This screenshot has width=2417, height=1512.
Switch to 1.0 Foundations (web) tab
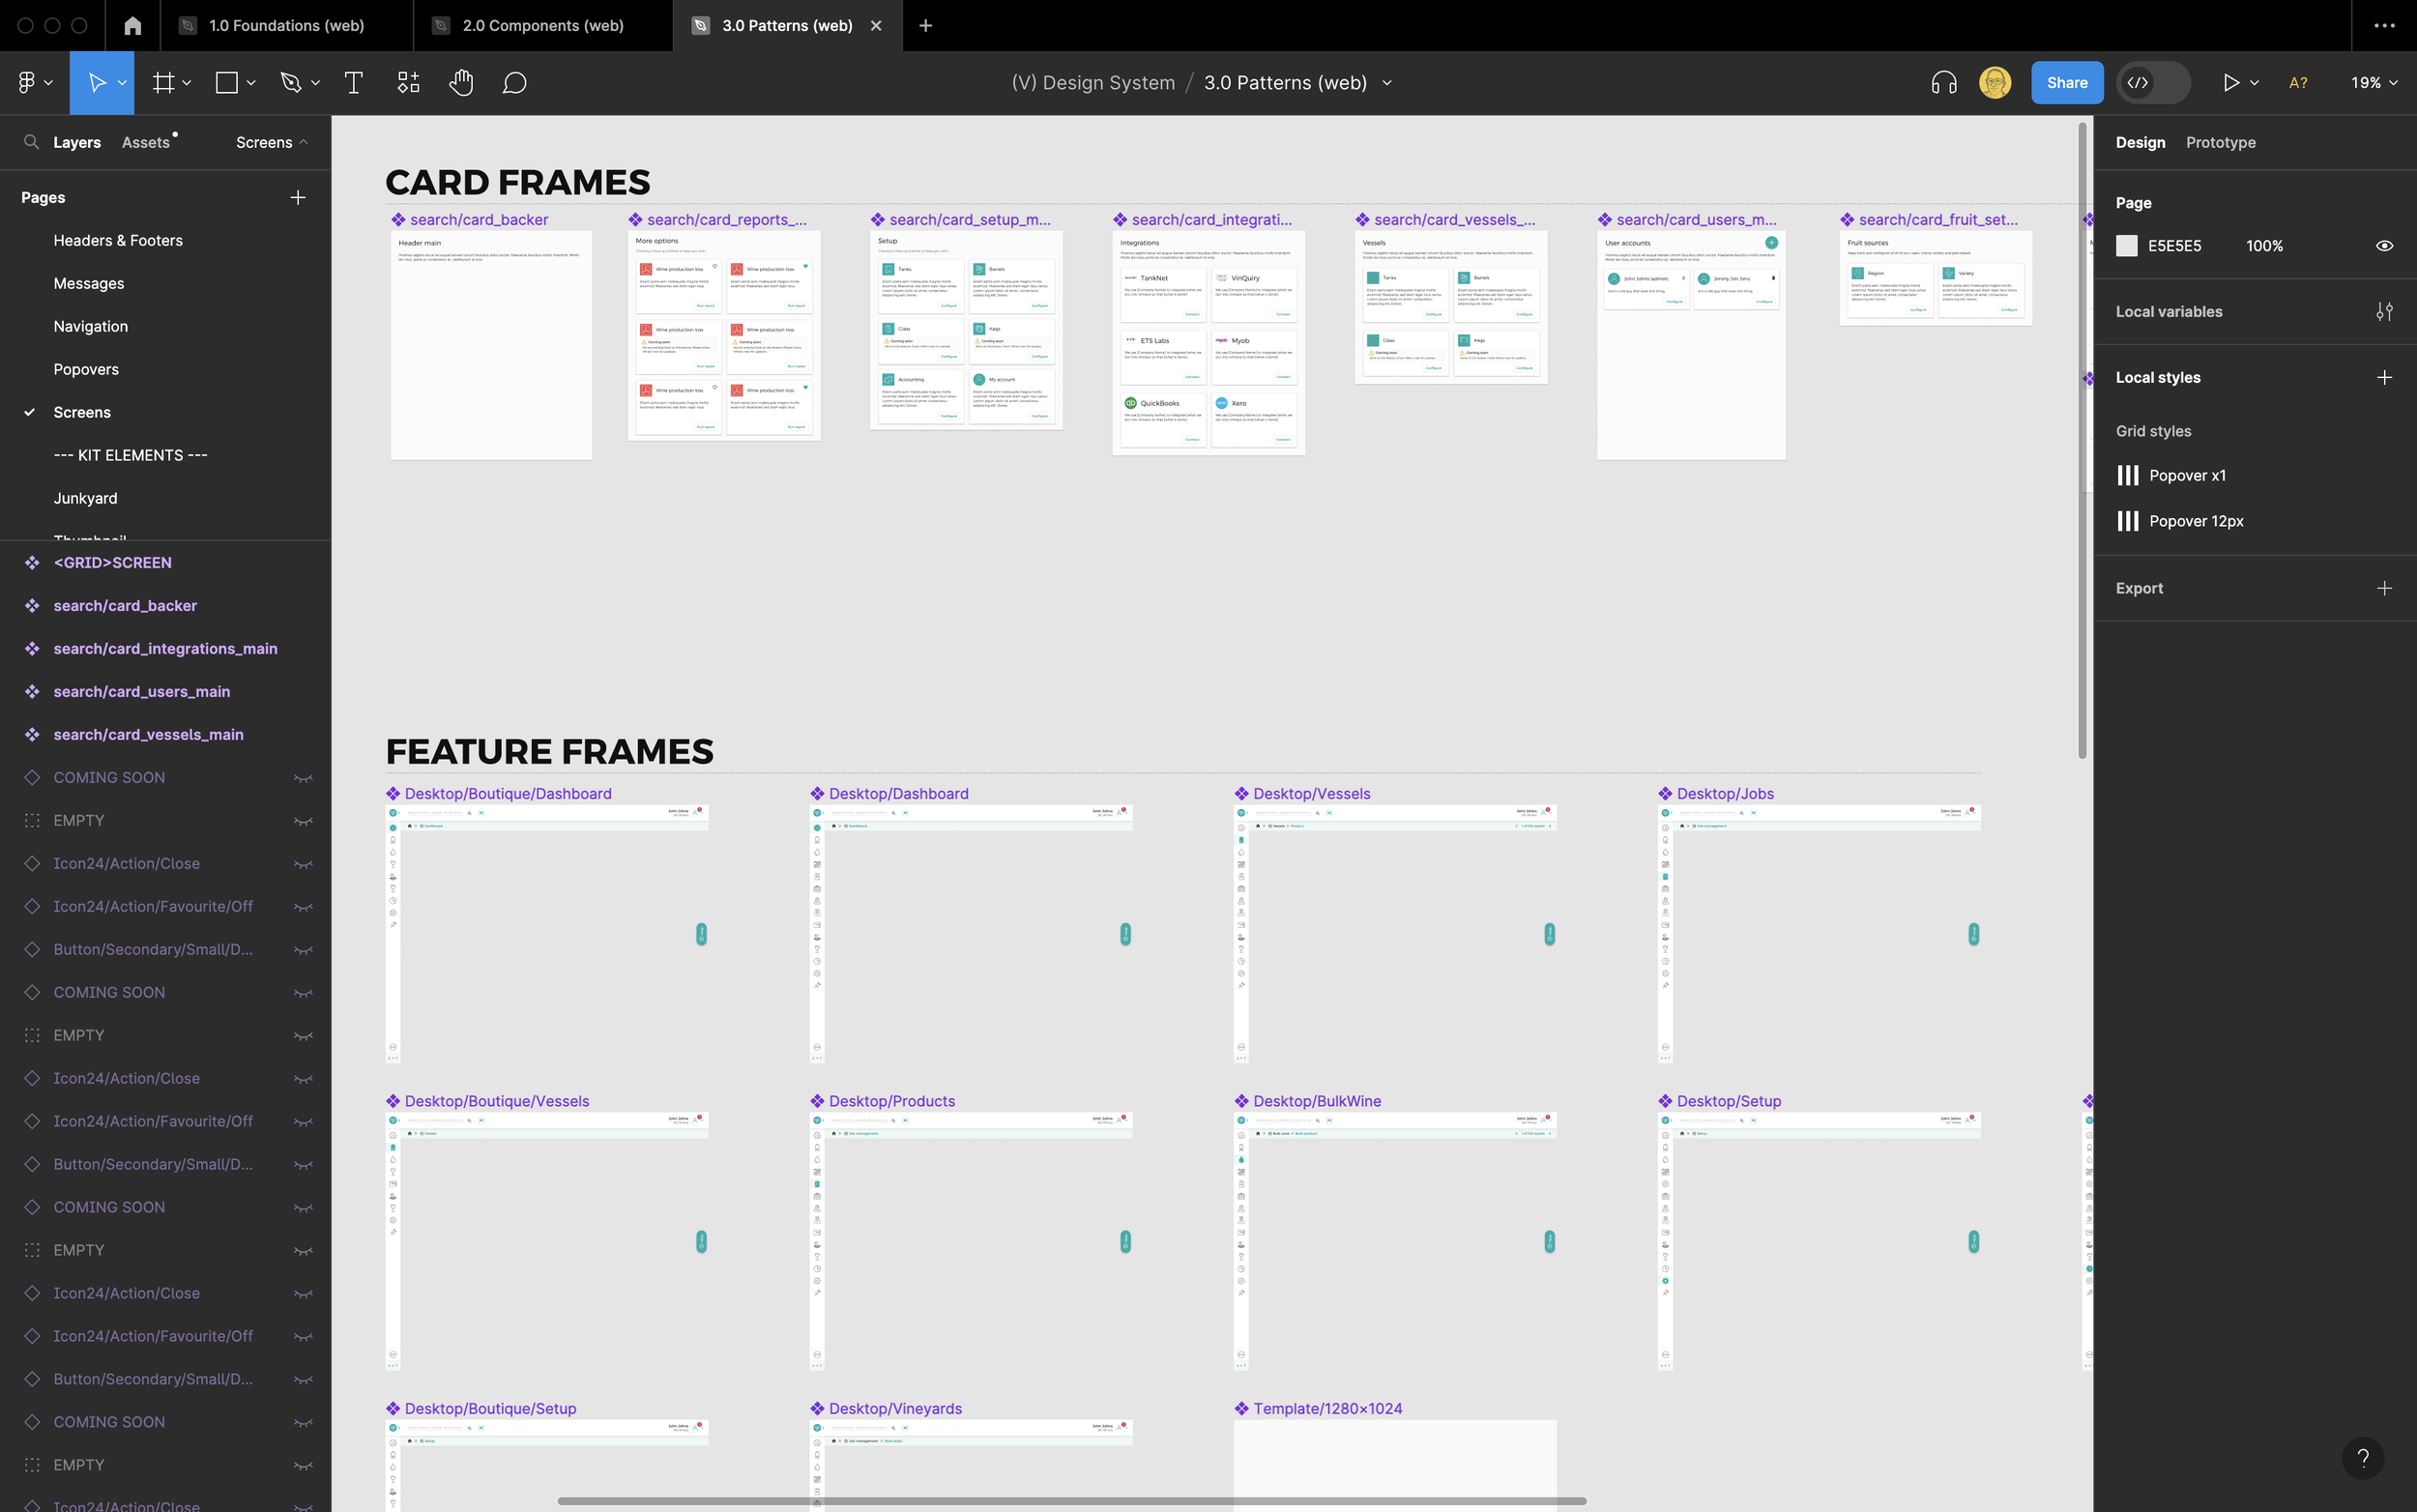click(286, 26)
